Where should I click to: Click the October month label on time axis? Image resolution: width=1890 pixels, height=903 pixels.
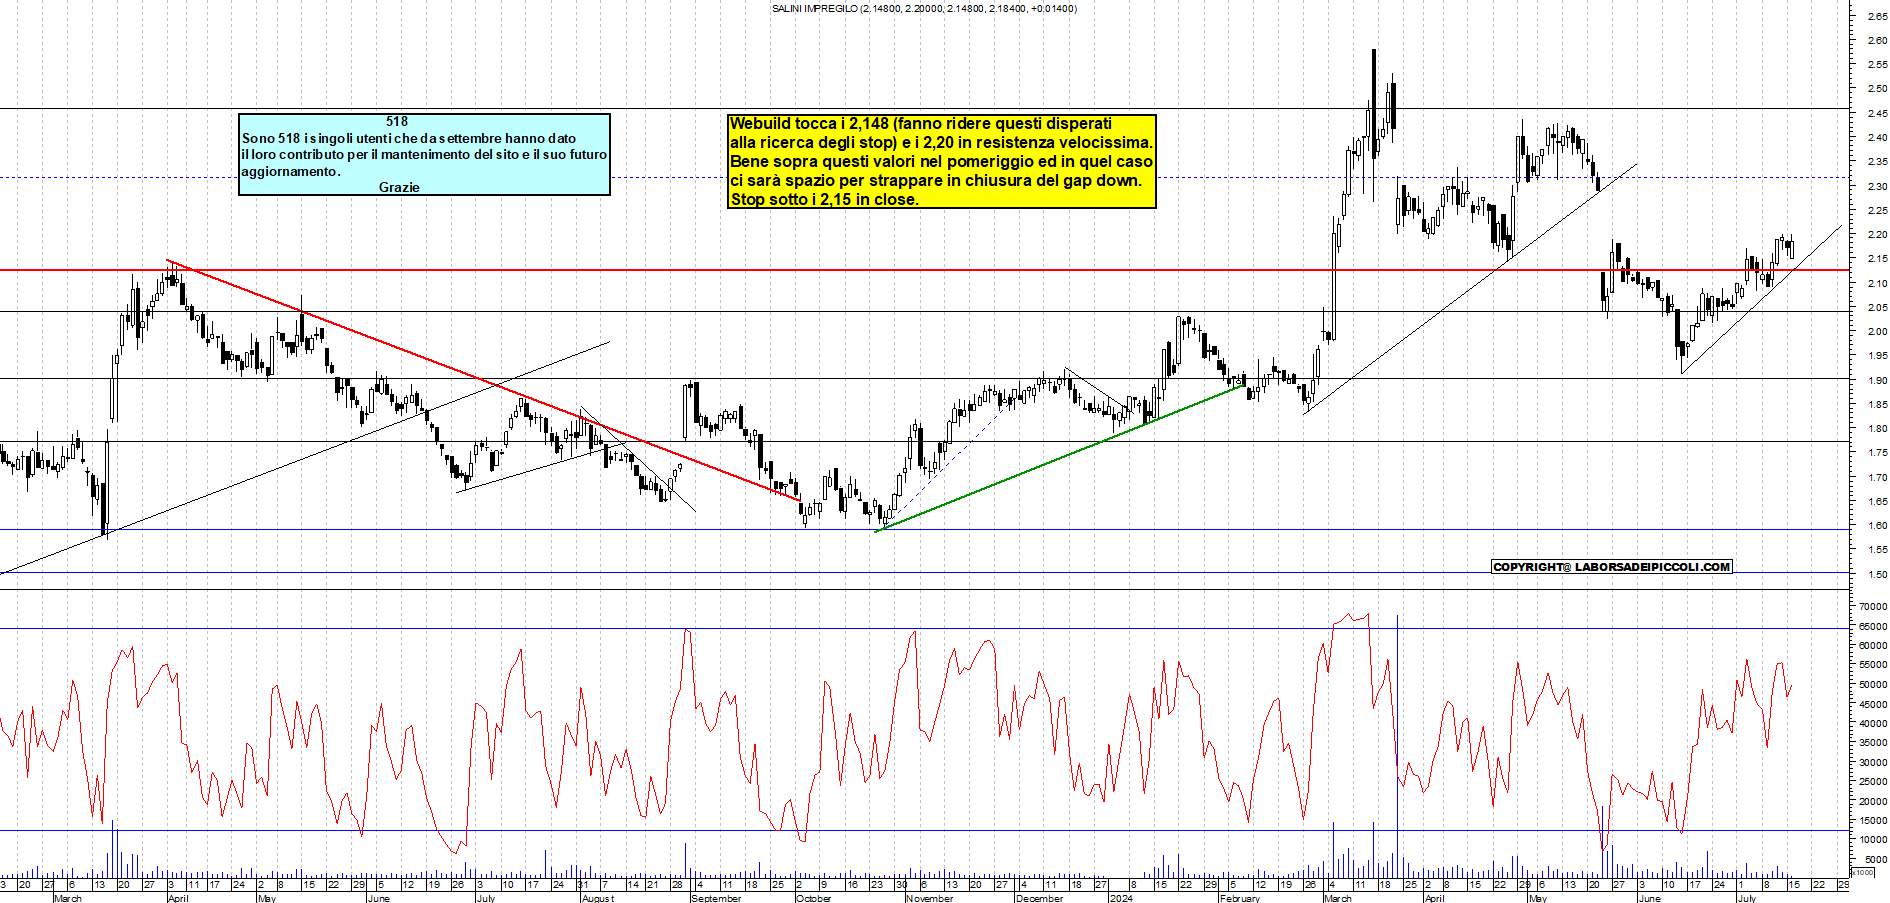(x=813, y=898)
